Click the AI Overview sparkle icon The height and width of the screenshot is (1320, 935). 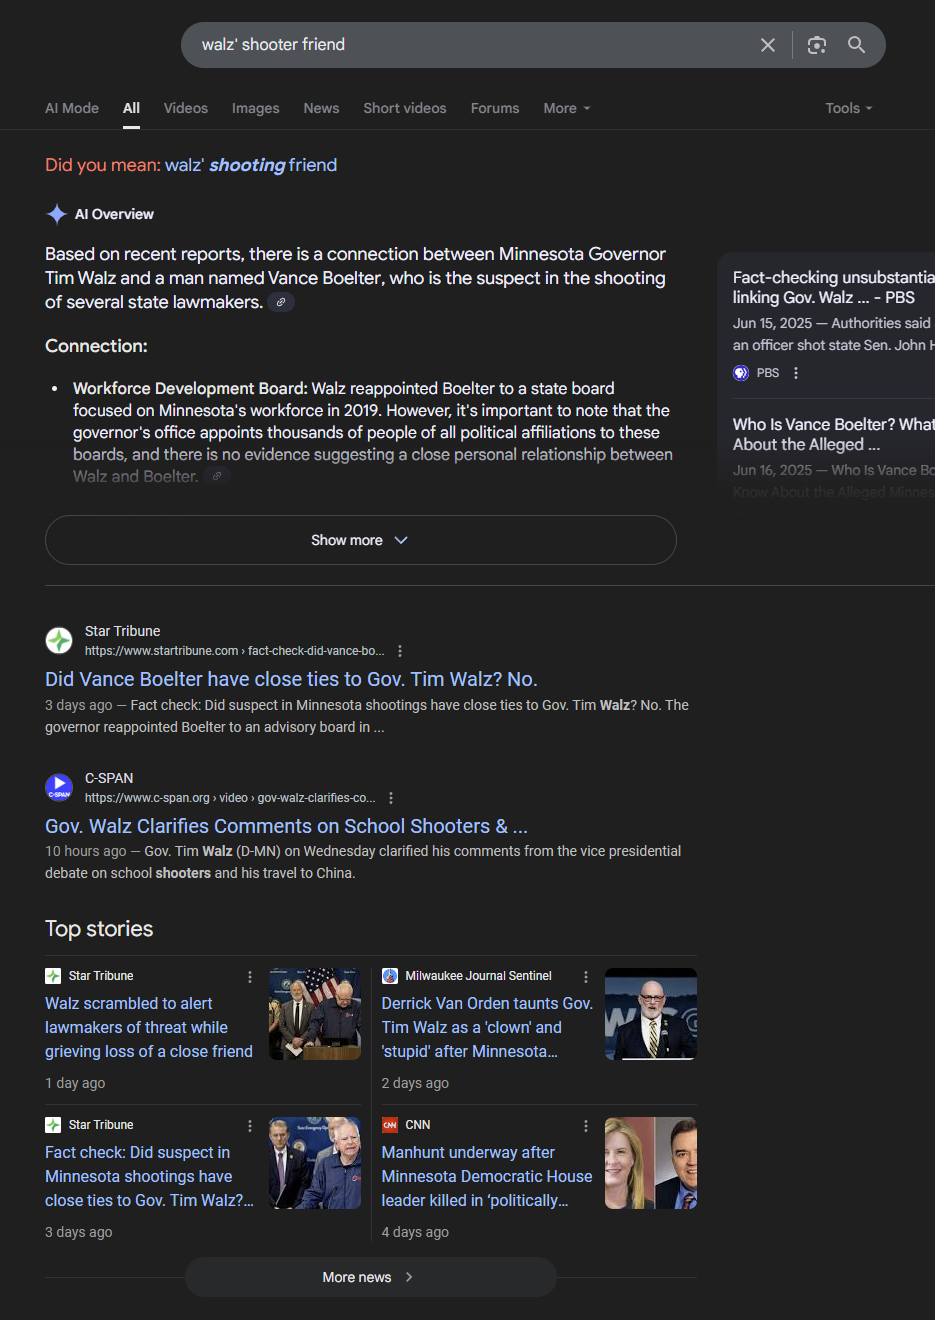point(57,214)
